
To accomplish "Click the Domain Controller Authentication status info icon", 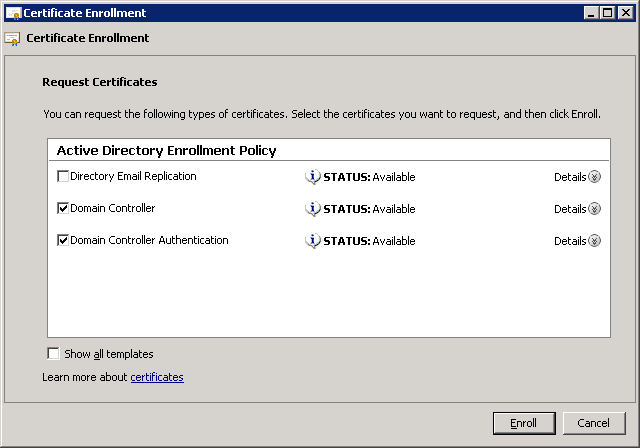I will click(x=312, y=241).
